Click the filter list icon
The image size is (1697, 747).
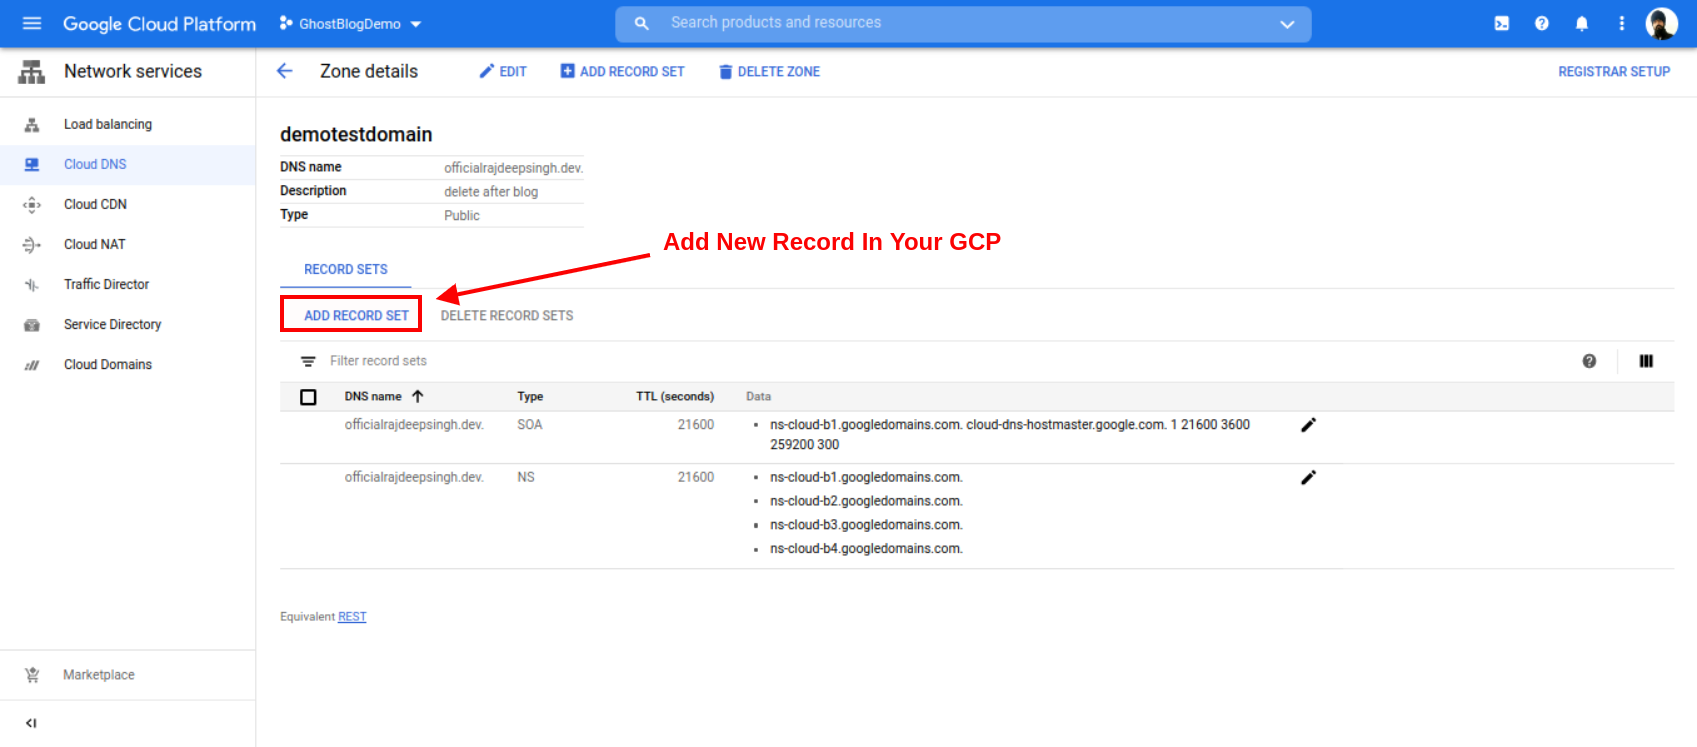(308, 361)
